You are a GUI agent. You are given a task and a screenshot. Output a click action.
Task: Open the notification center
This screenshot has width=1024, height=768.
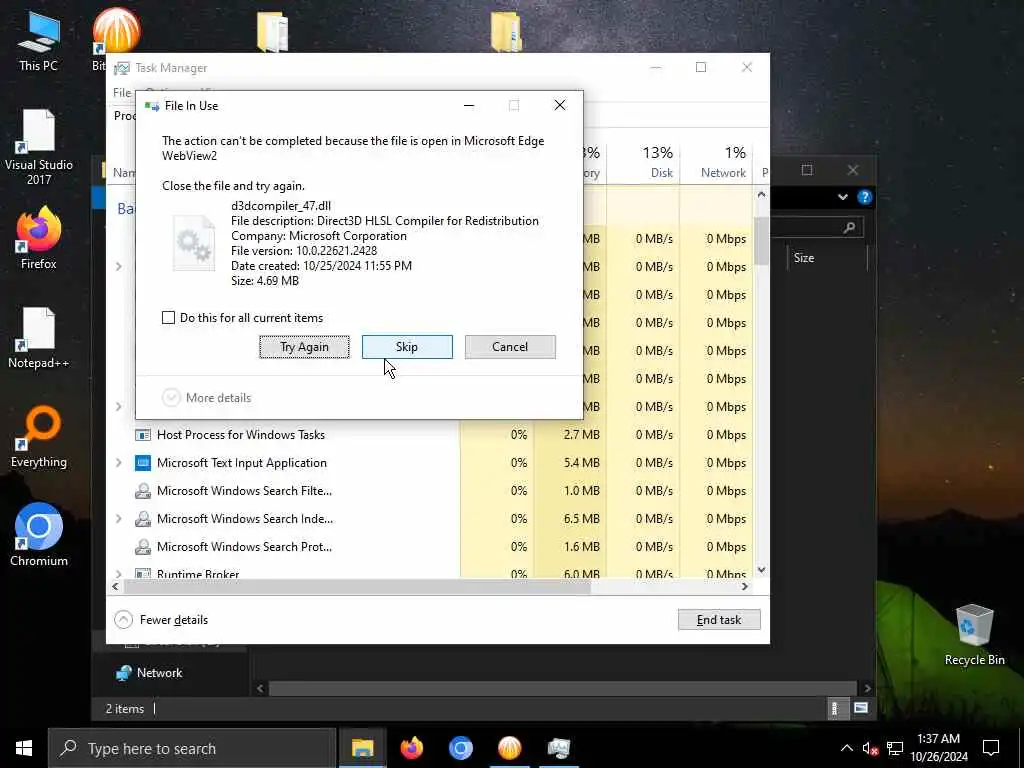(x=991, y=748)
